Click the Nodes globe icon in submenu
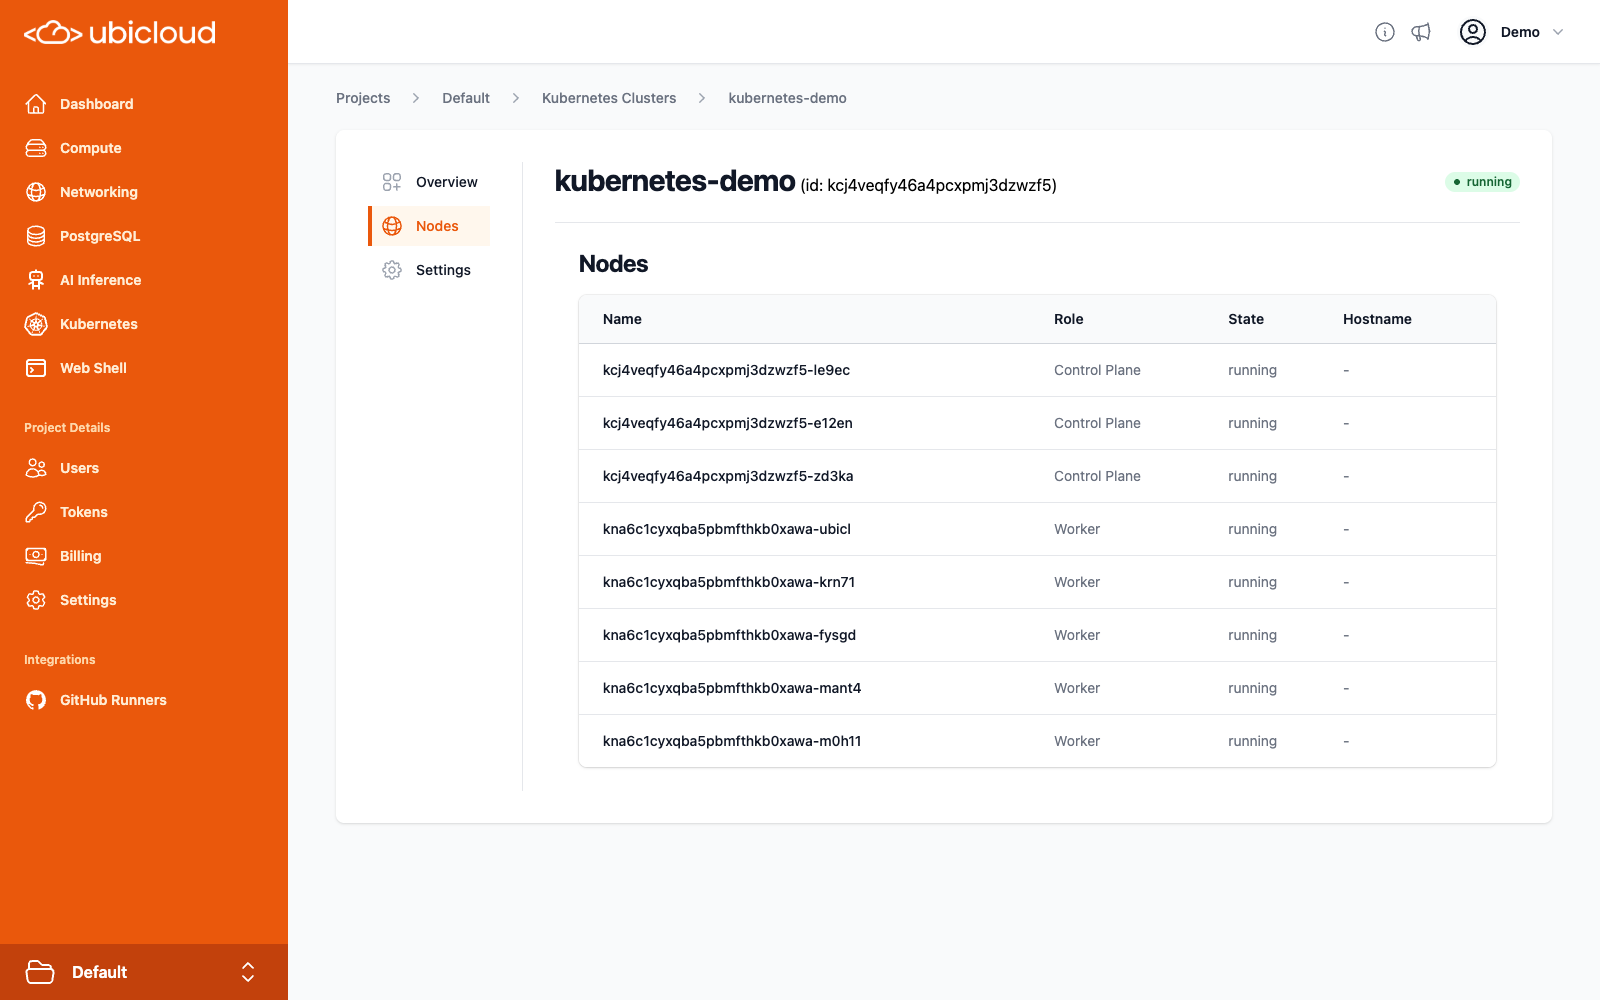Viewport: 1600px width, 1000px height. click(392, 226)
